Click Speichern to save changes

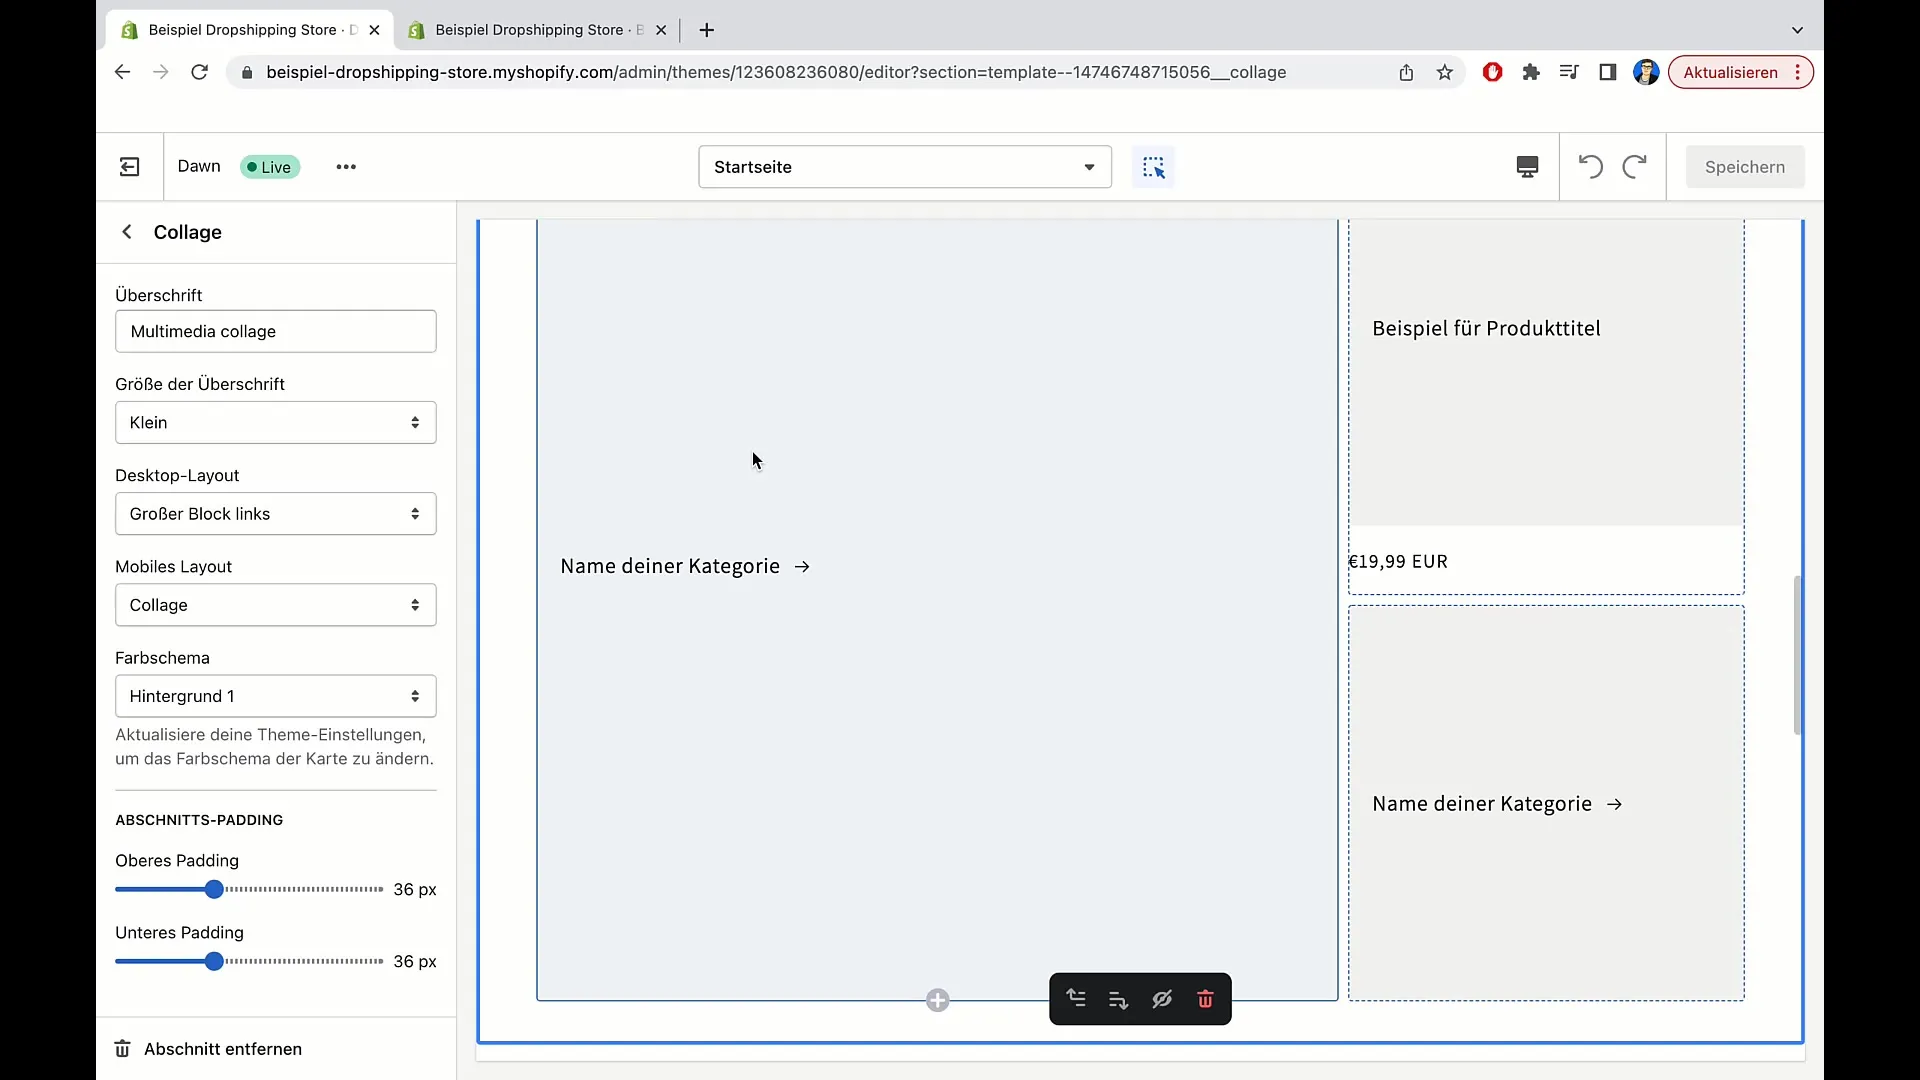1745,165
